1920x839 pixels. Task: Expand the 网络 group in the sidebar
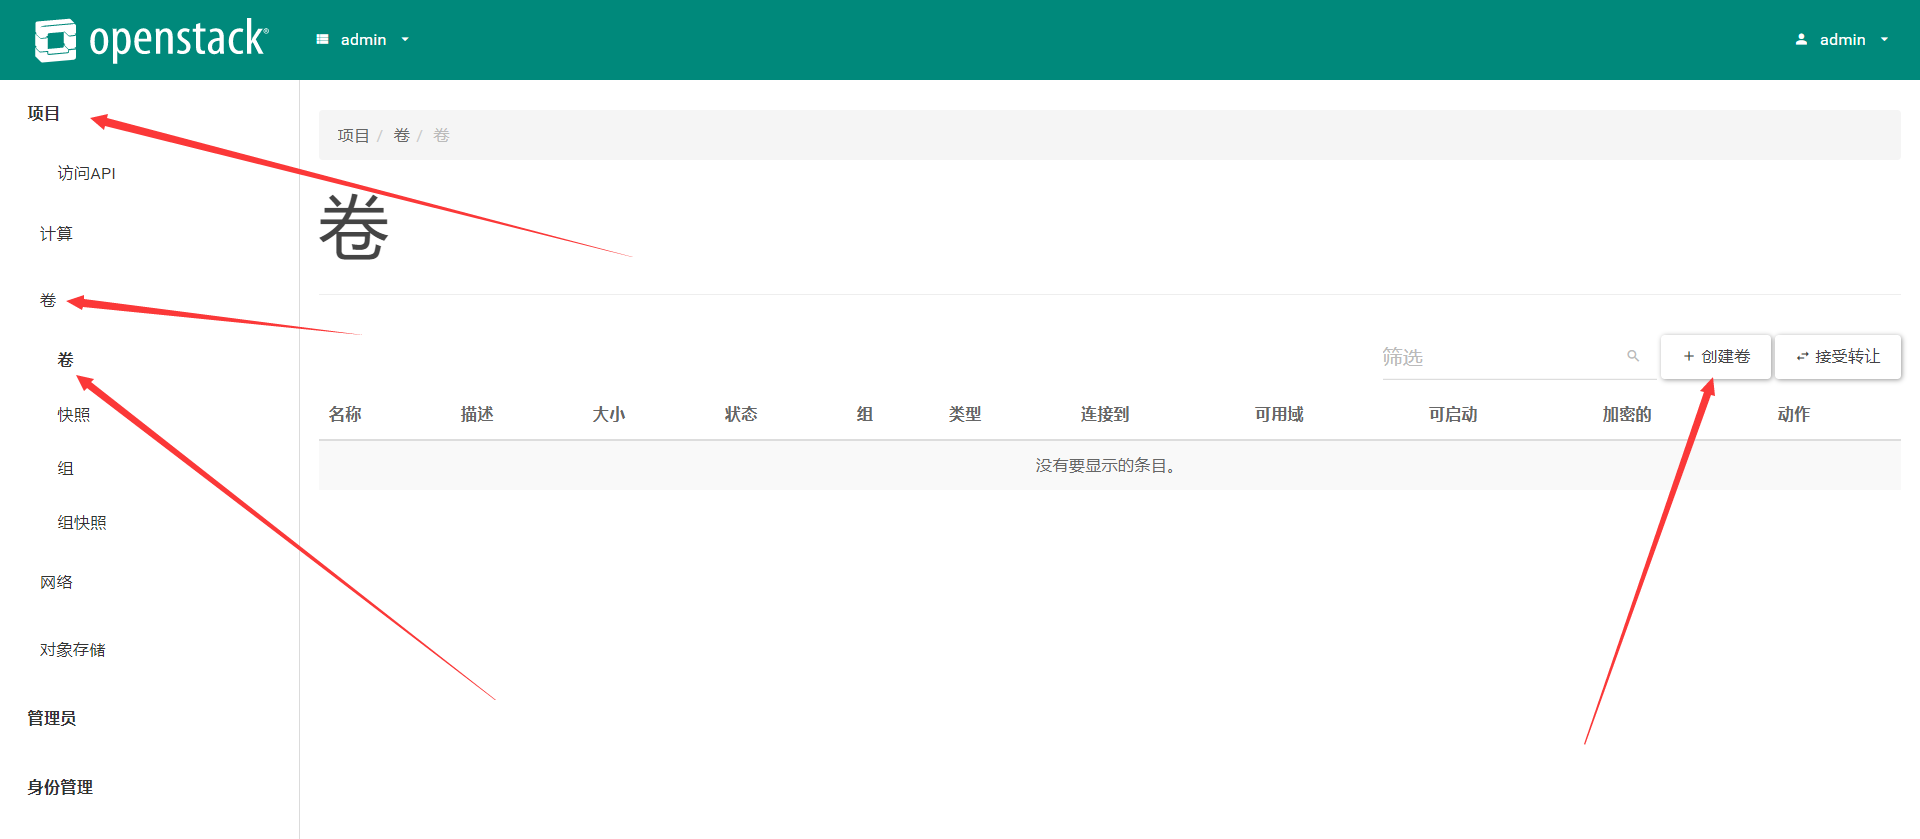pyautogui.click(x=56, y=582)
